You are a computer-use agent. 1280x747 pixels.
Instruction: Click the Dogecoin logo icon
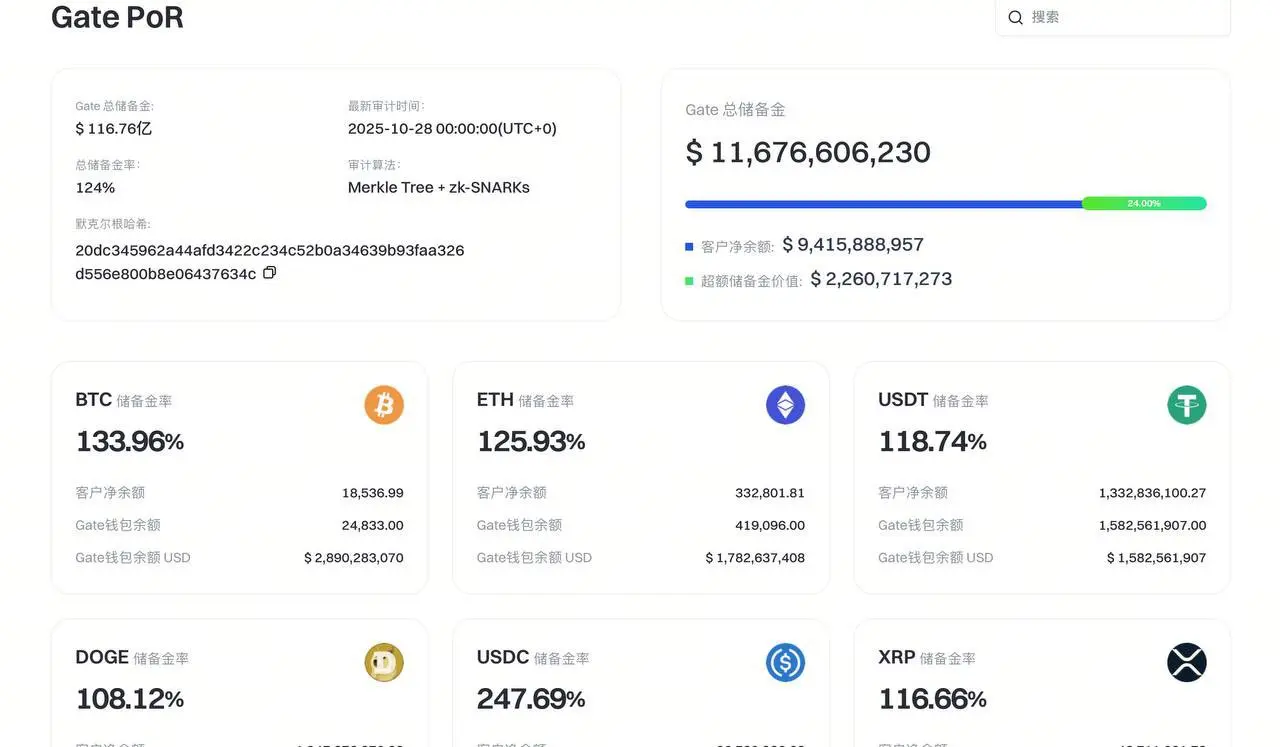coord(384,662)
